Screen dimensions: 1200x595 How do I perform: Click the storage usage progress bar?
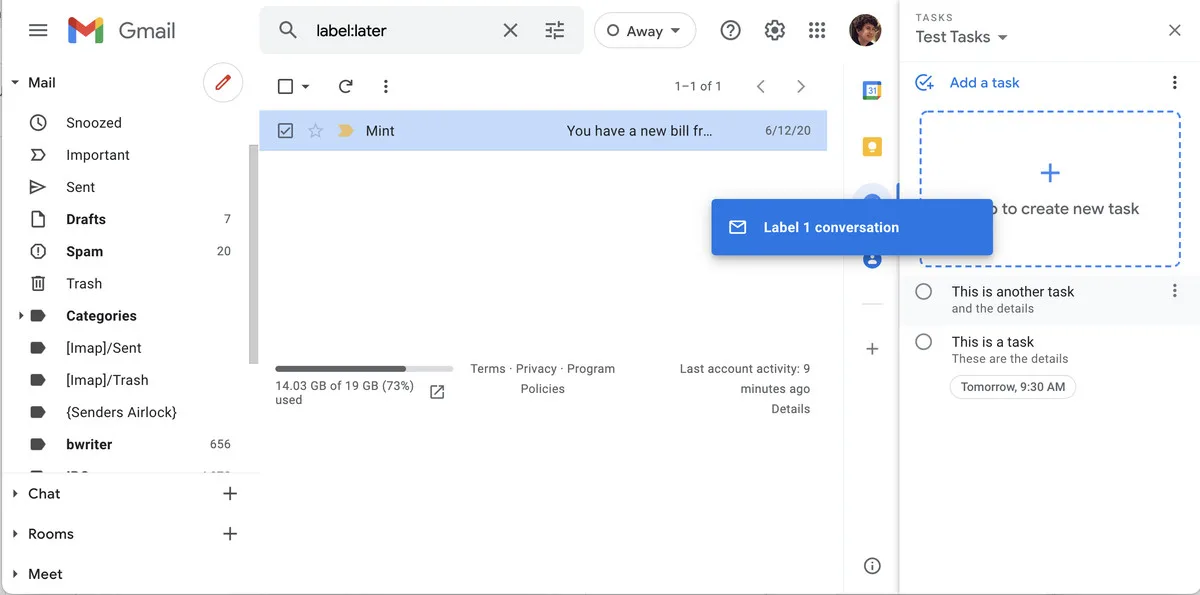(364, 369)
